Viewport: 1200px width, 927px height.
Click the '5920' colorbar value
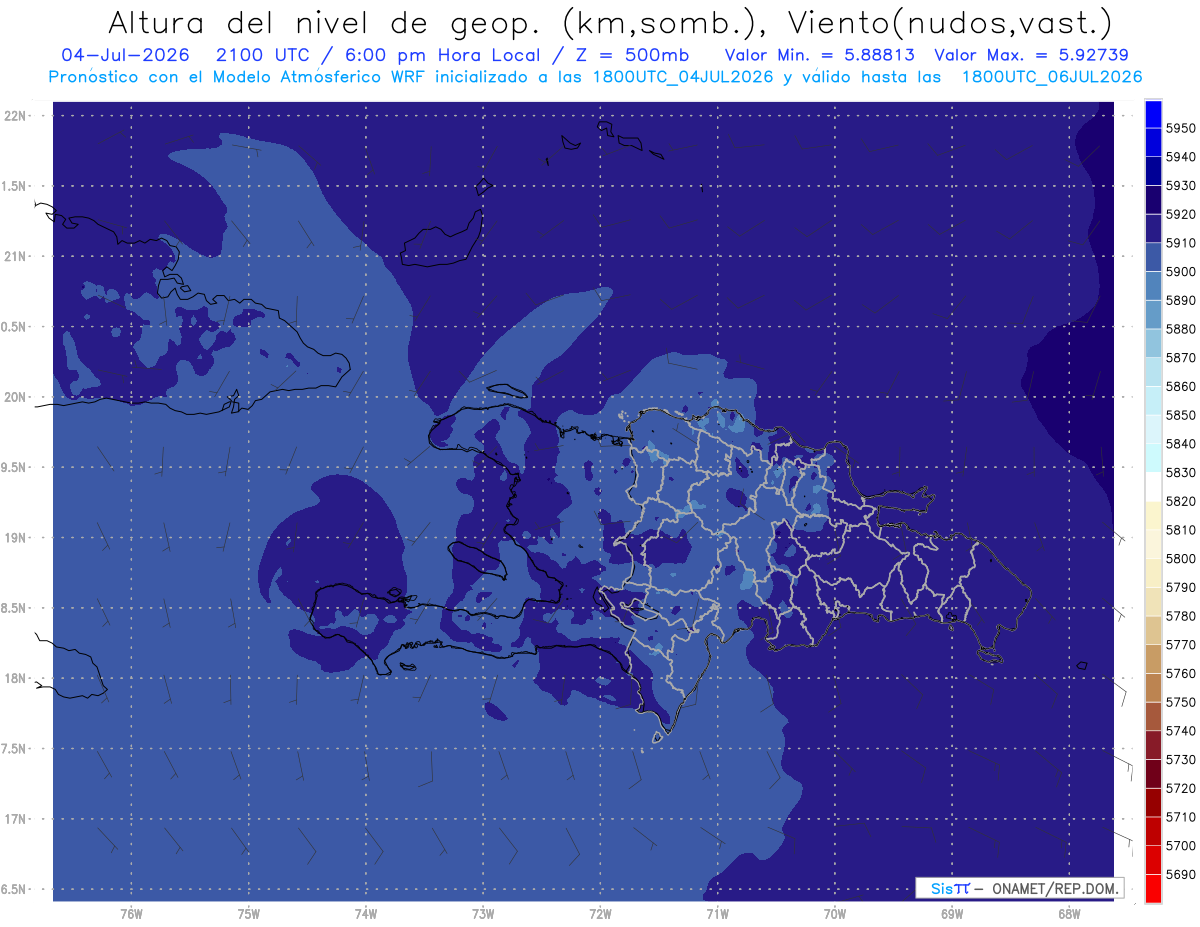coord(1180,214)
